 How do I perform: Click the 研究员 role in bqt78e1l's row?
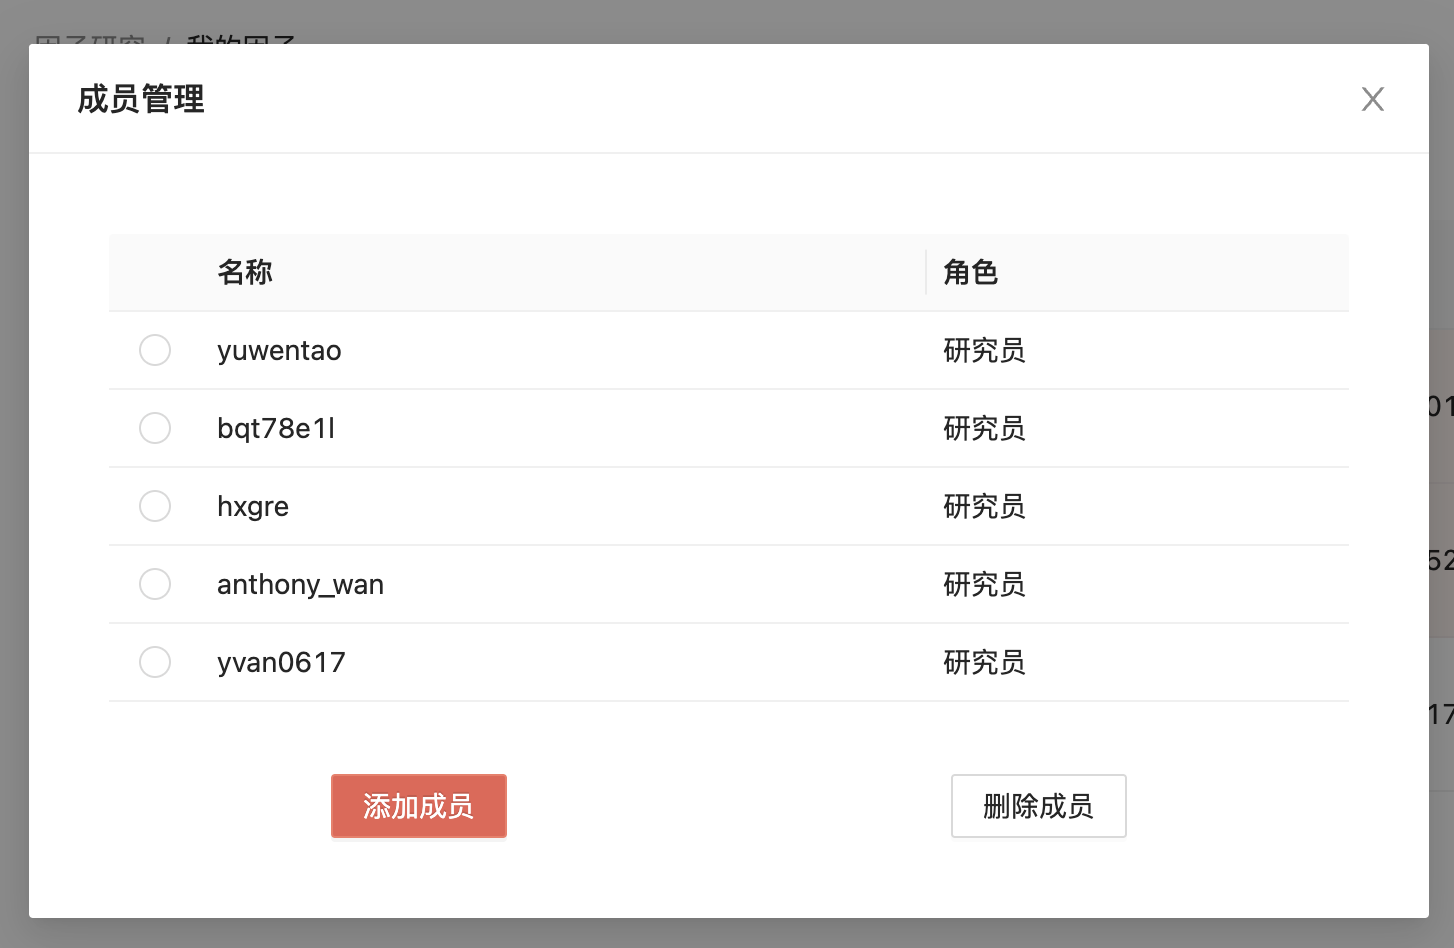(984, 429)
